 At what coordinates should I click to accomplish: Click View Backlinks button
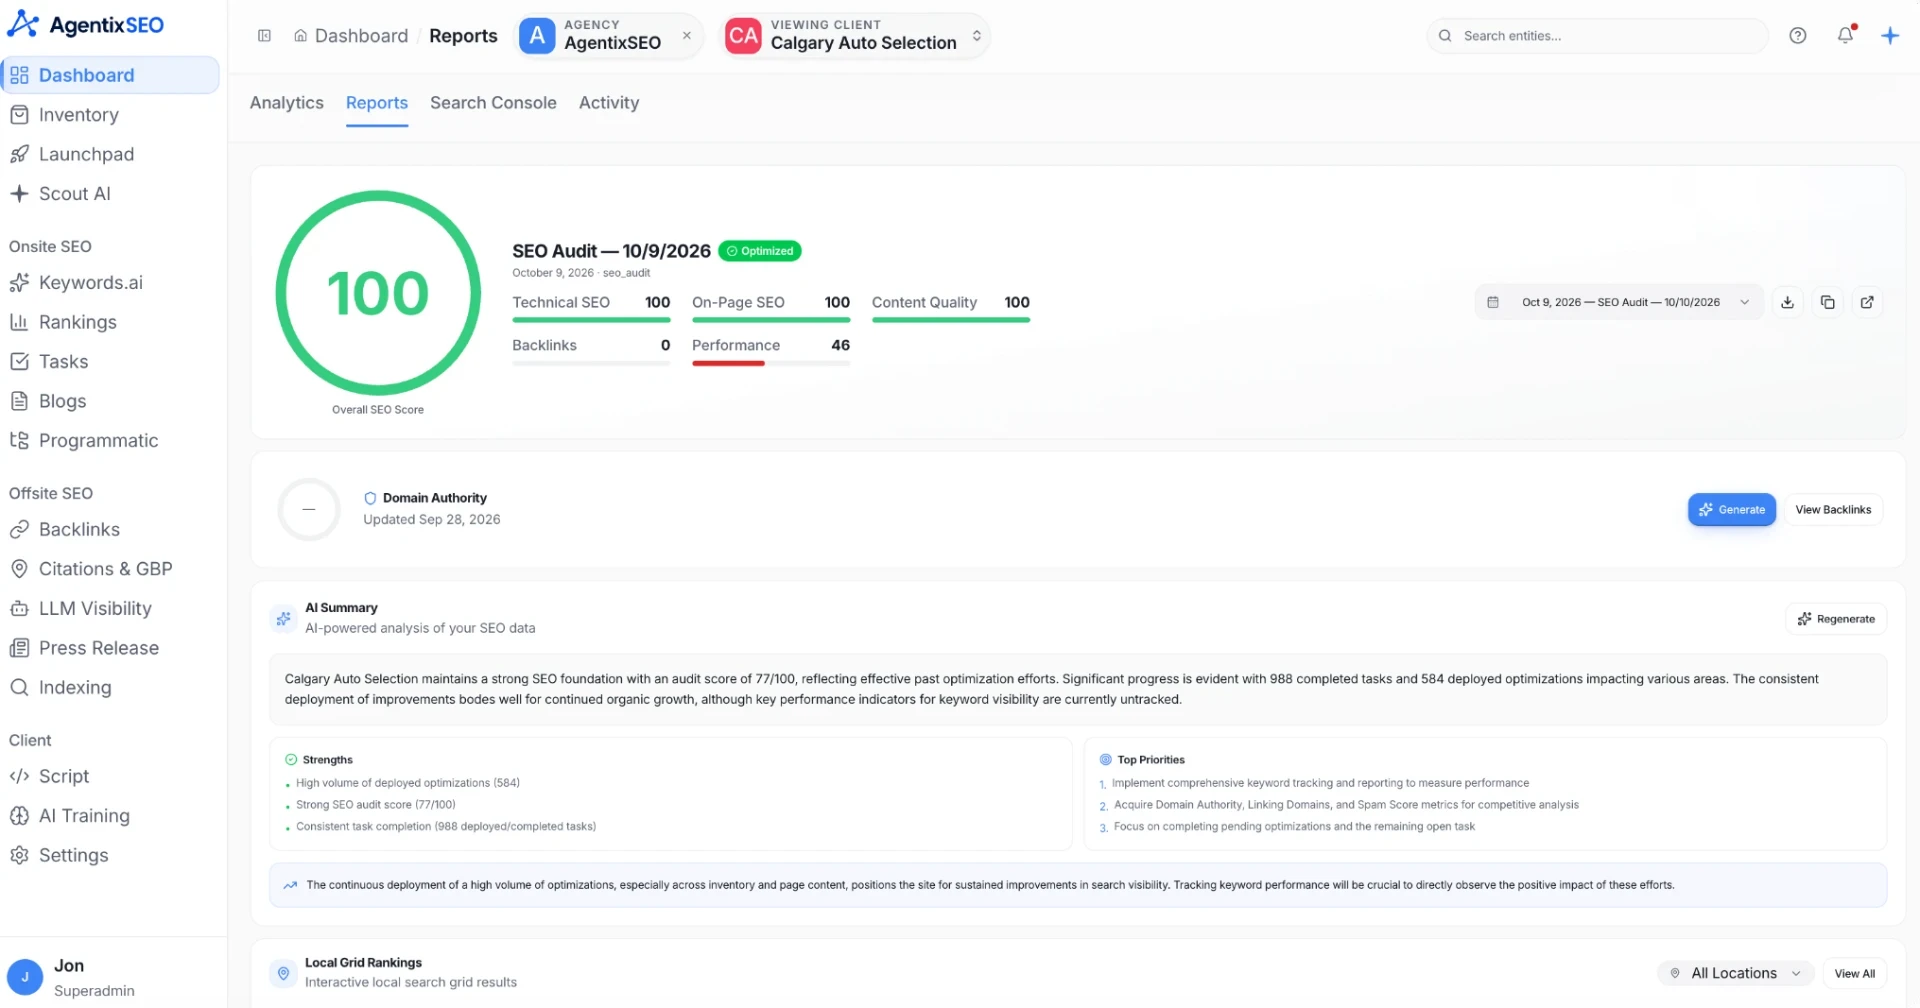click(1833, 510)
